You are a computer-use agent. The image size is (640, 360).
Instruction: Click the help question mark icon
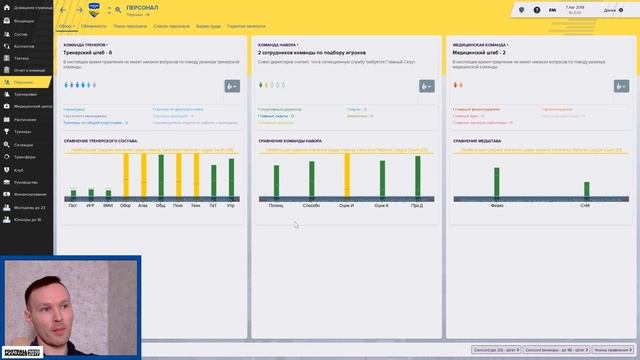(537, 10)
